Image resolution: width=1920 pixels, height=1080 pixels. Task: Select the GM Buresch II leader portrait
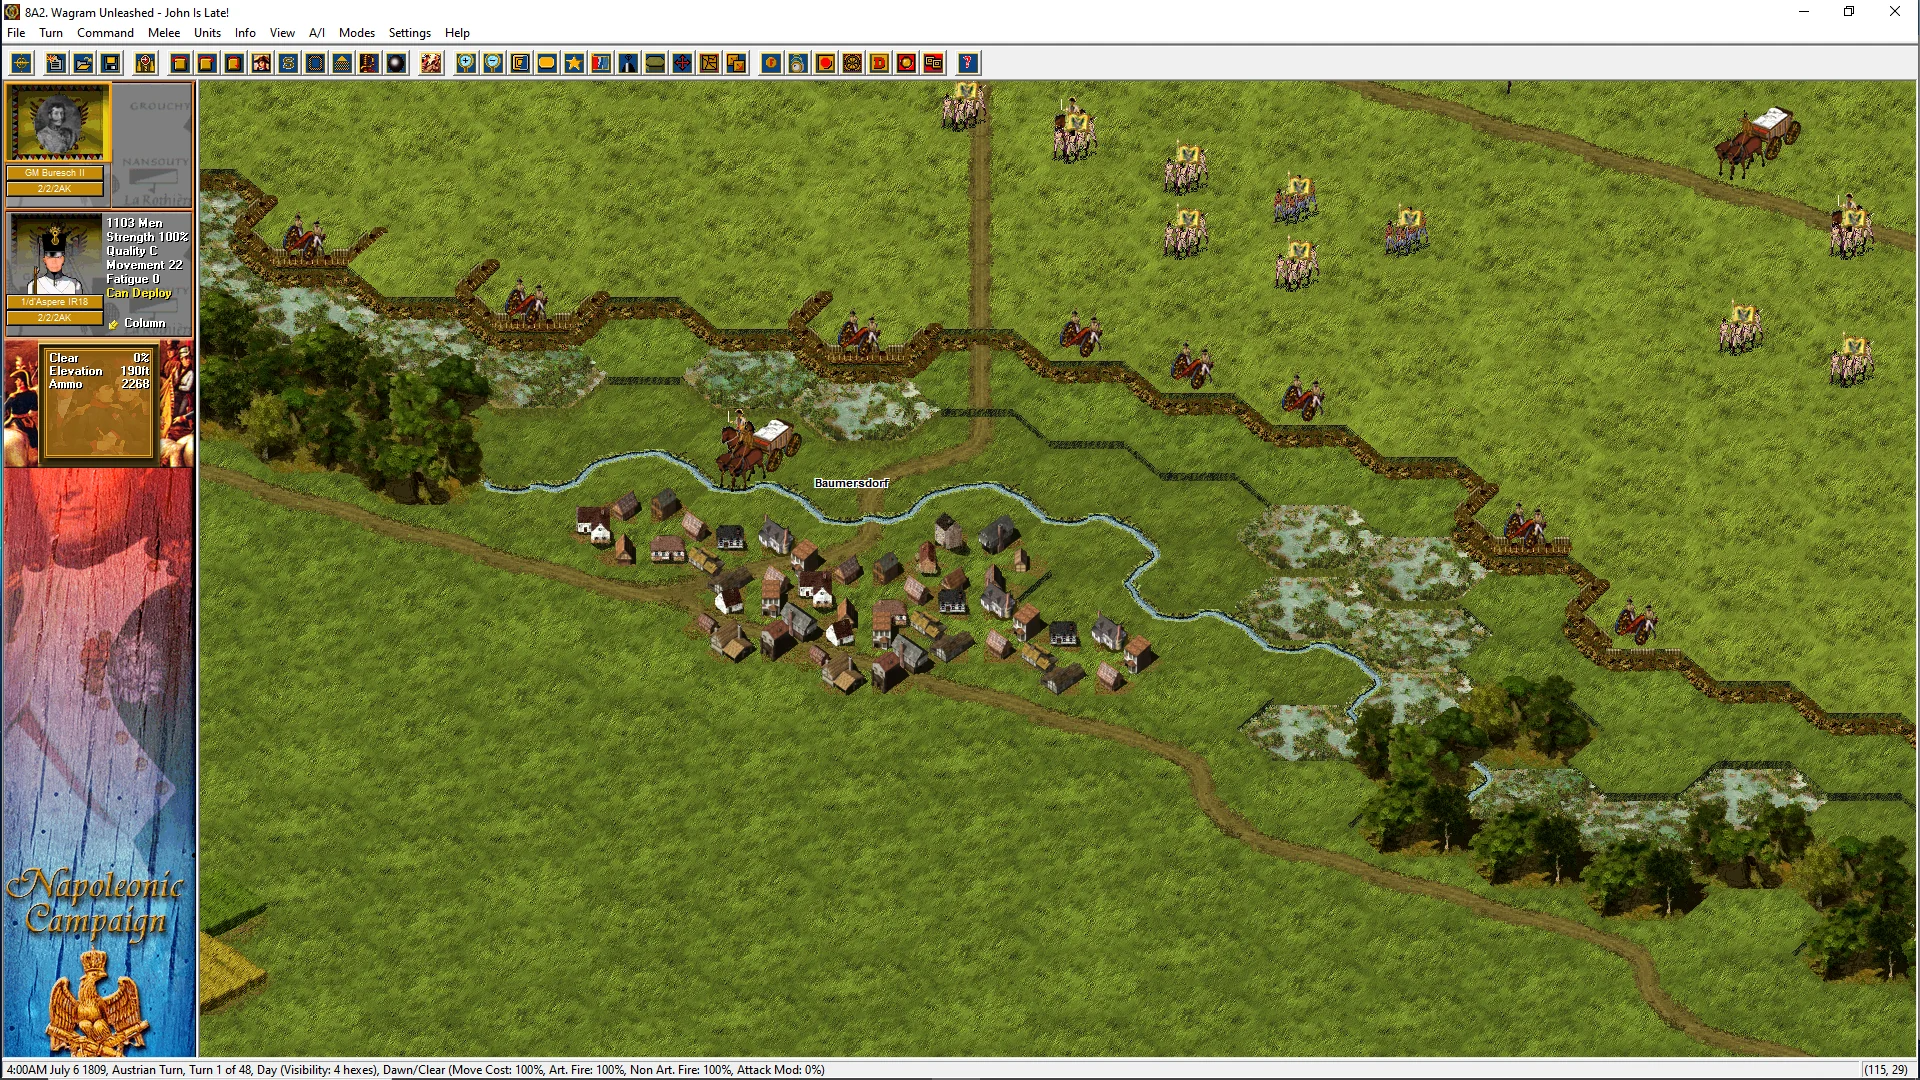coord(57,122)
